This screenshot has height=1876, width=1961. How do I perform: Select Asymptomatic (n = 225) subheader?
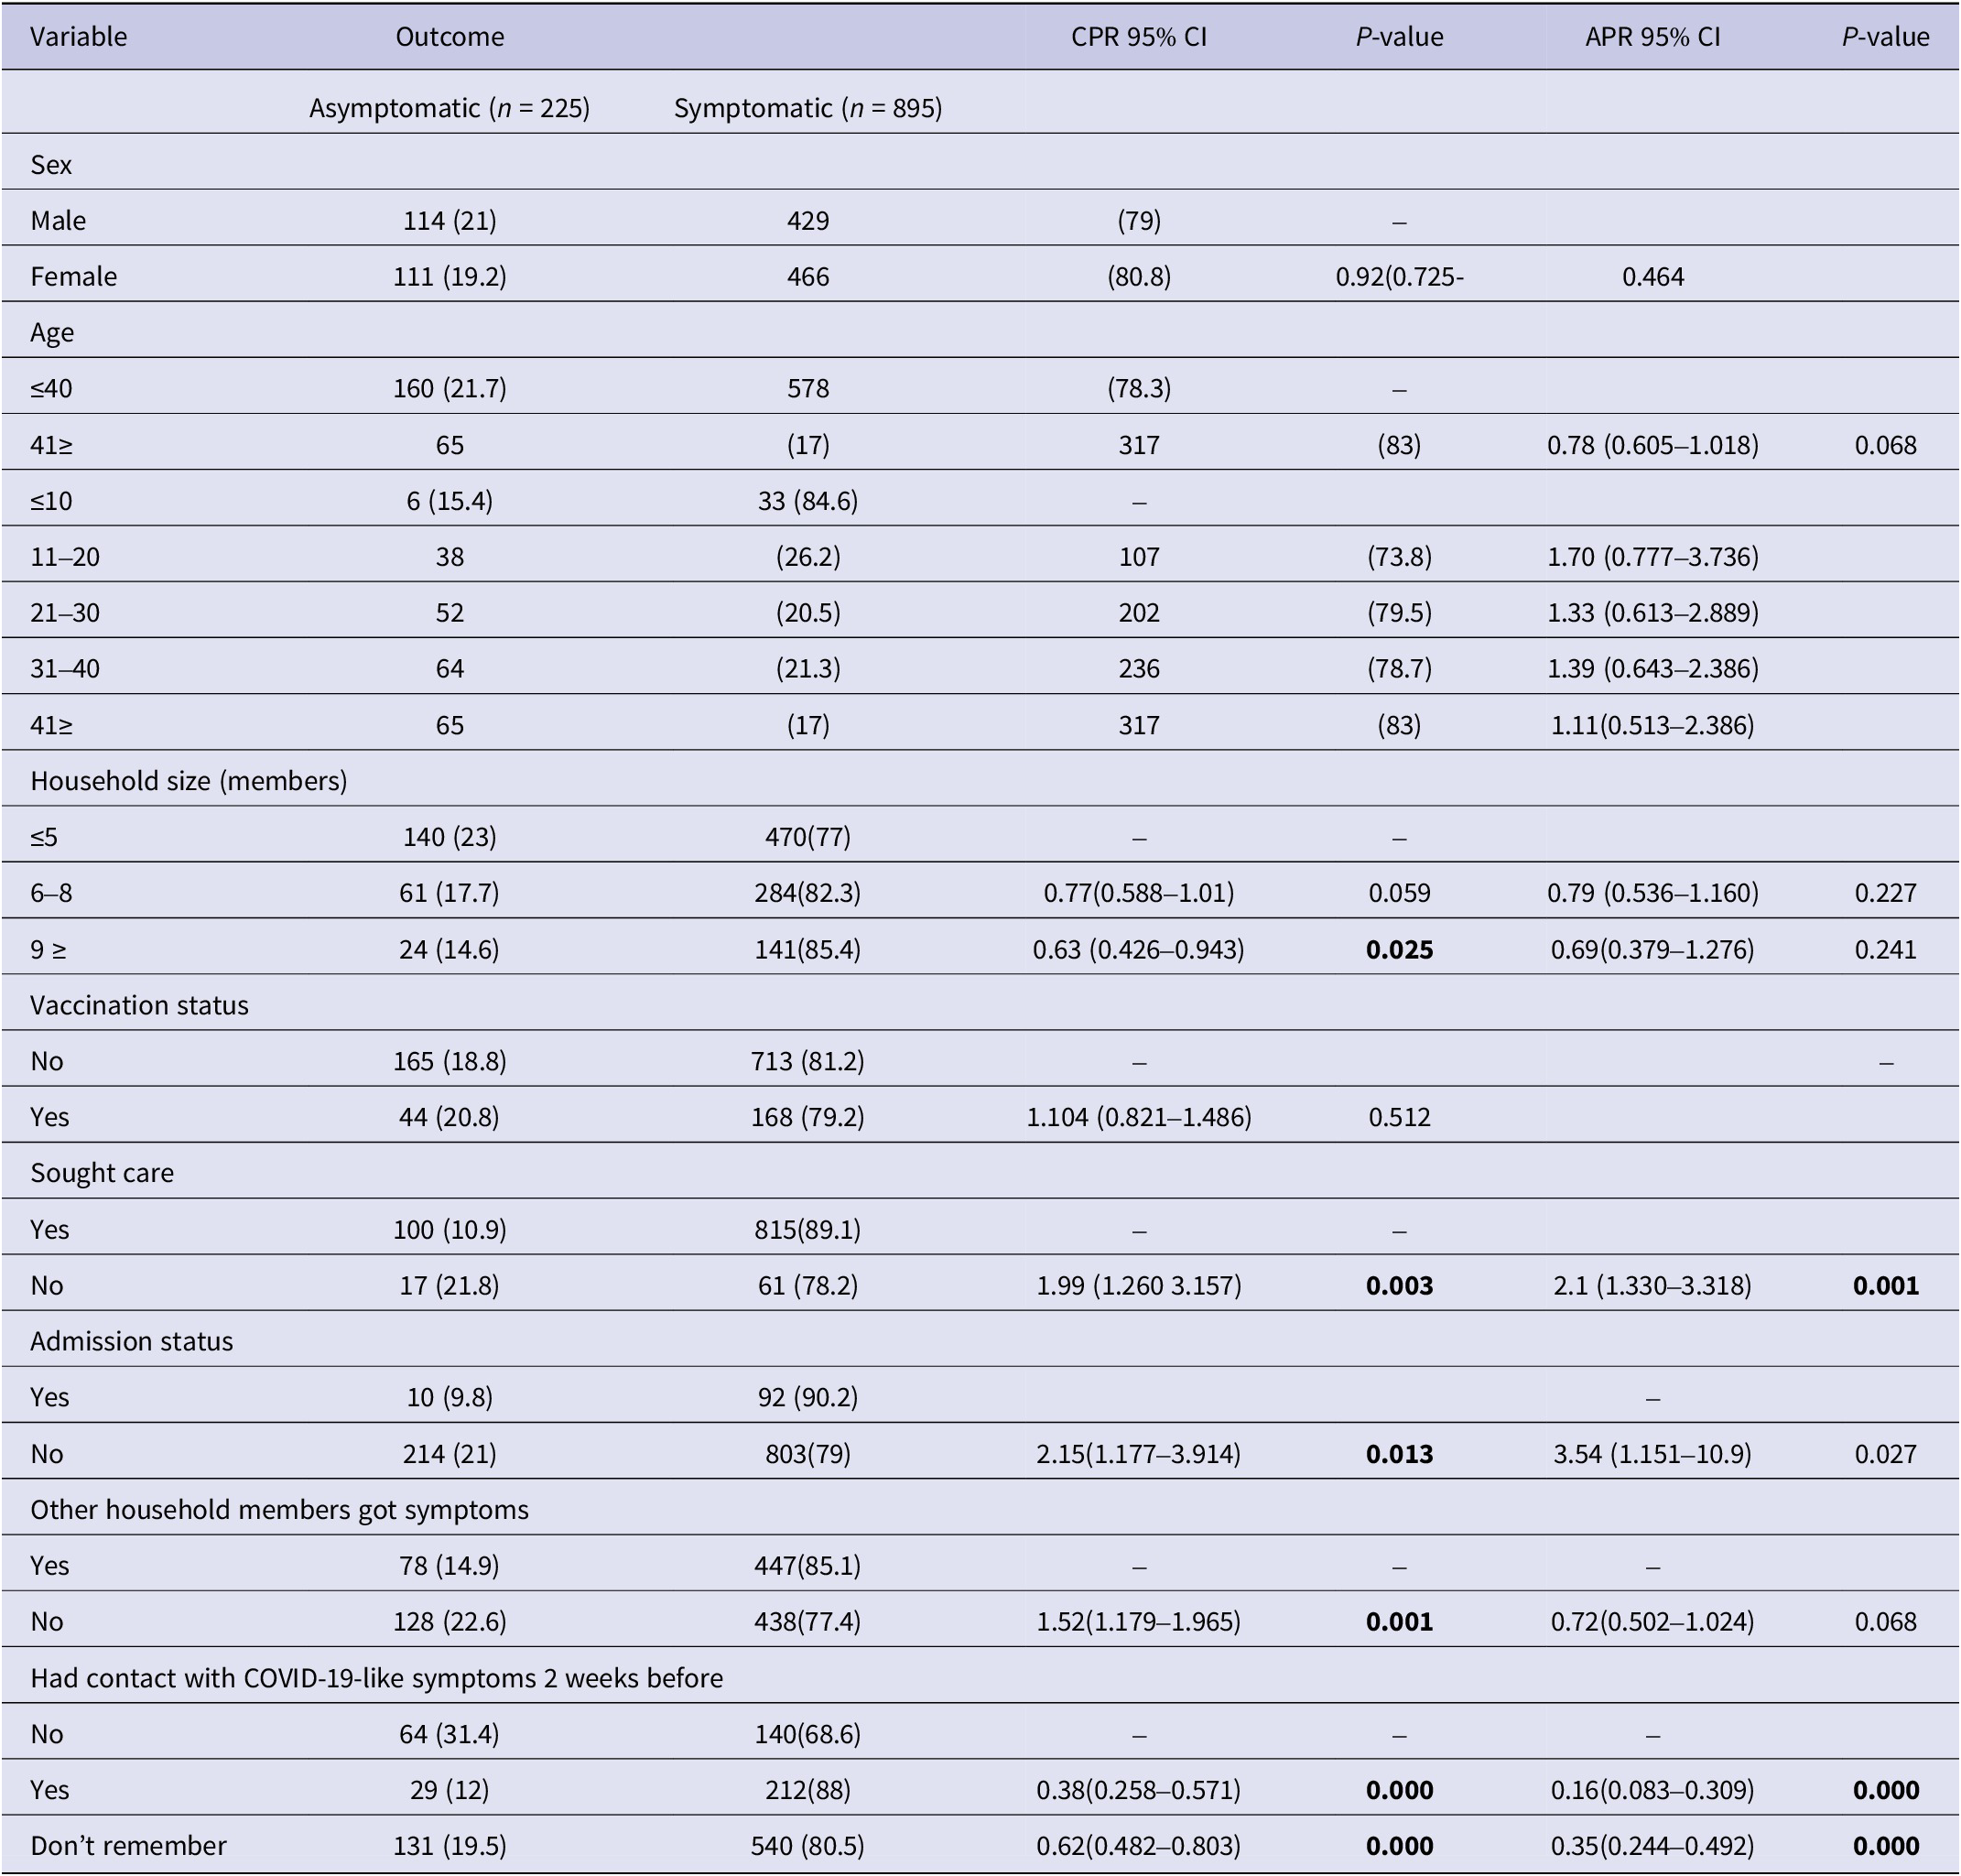coord(450,108)
